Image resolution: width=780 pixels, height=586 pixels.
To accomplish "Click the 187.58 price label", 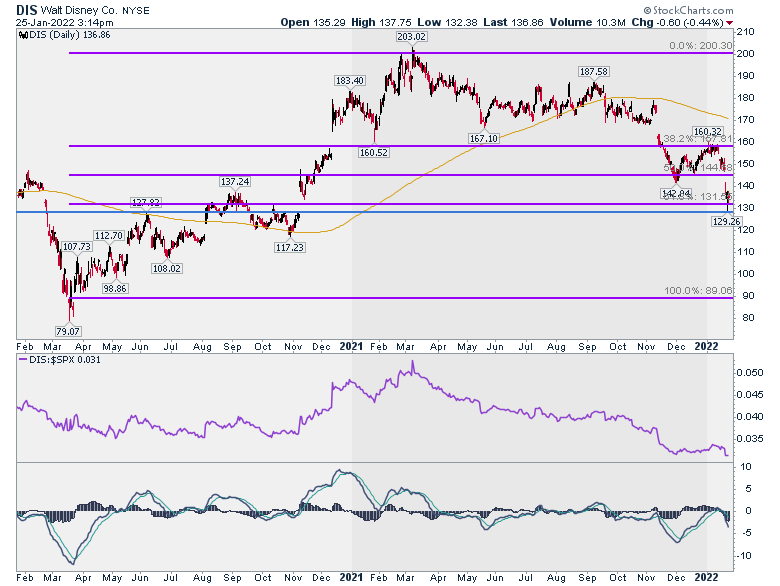I will [x=593, y=72].
